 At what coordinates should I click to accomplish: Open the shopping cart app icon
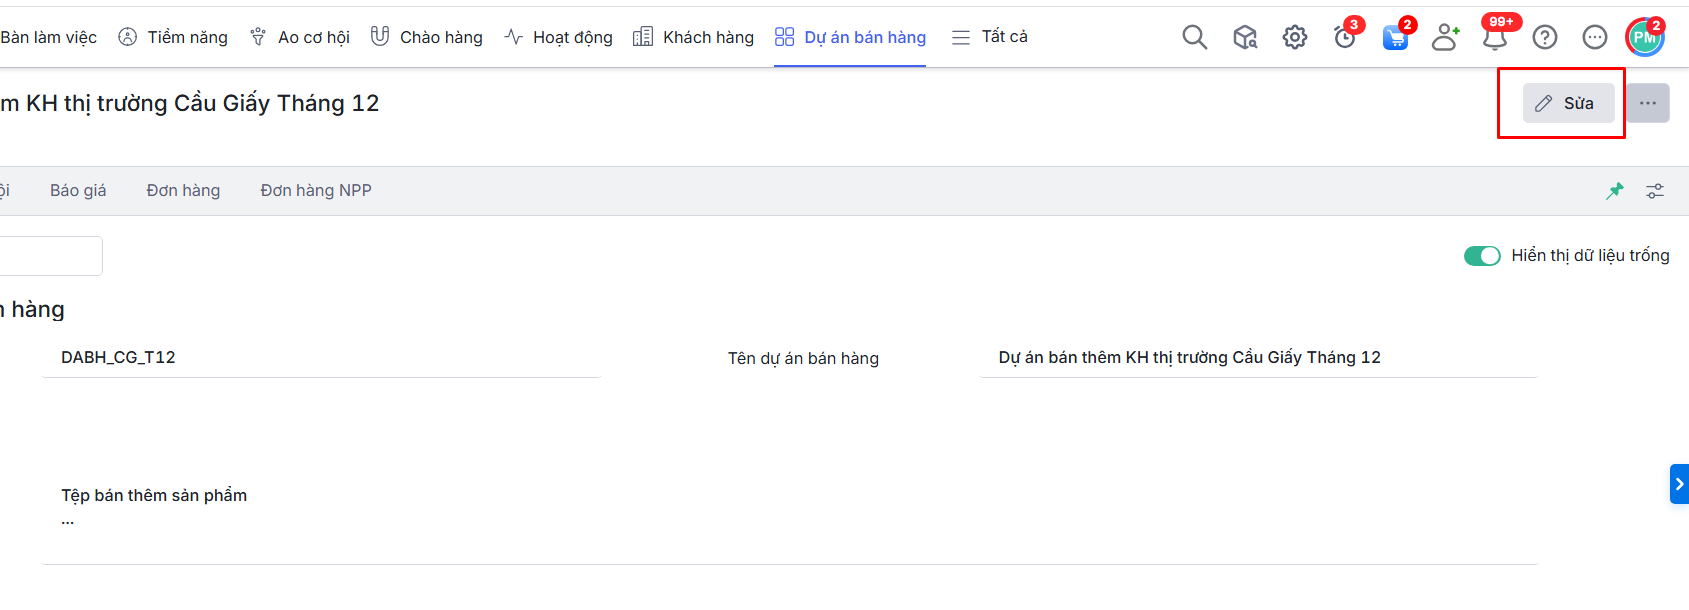1395,37
